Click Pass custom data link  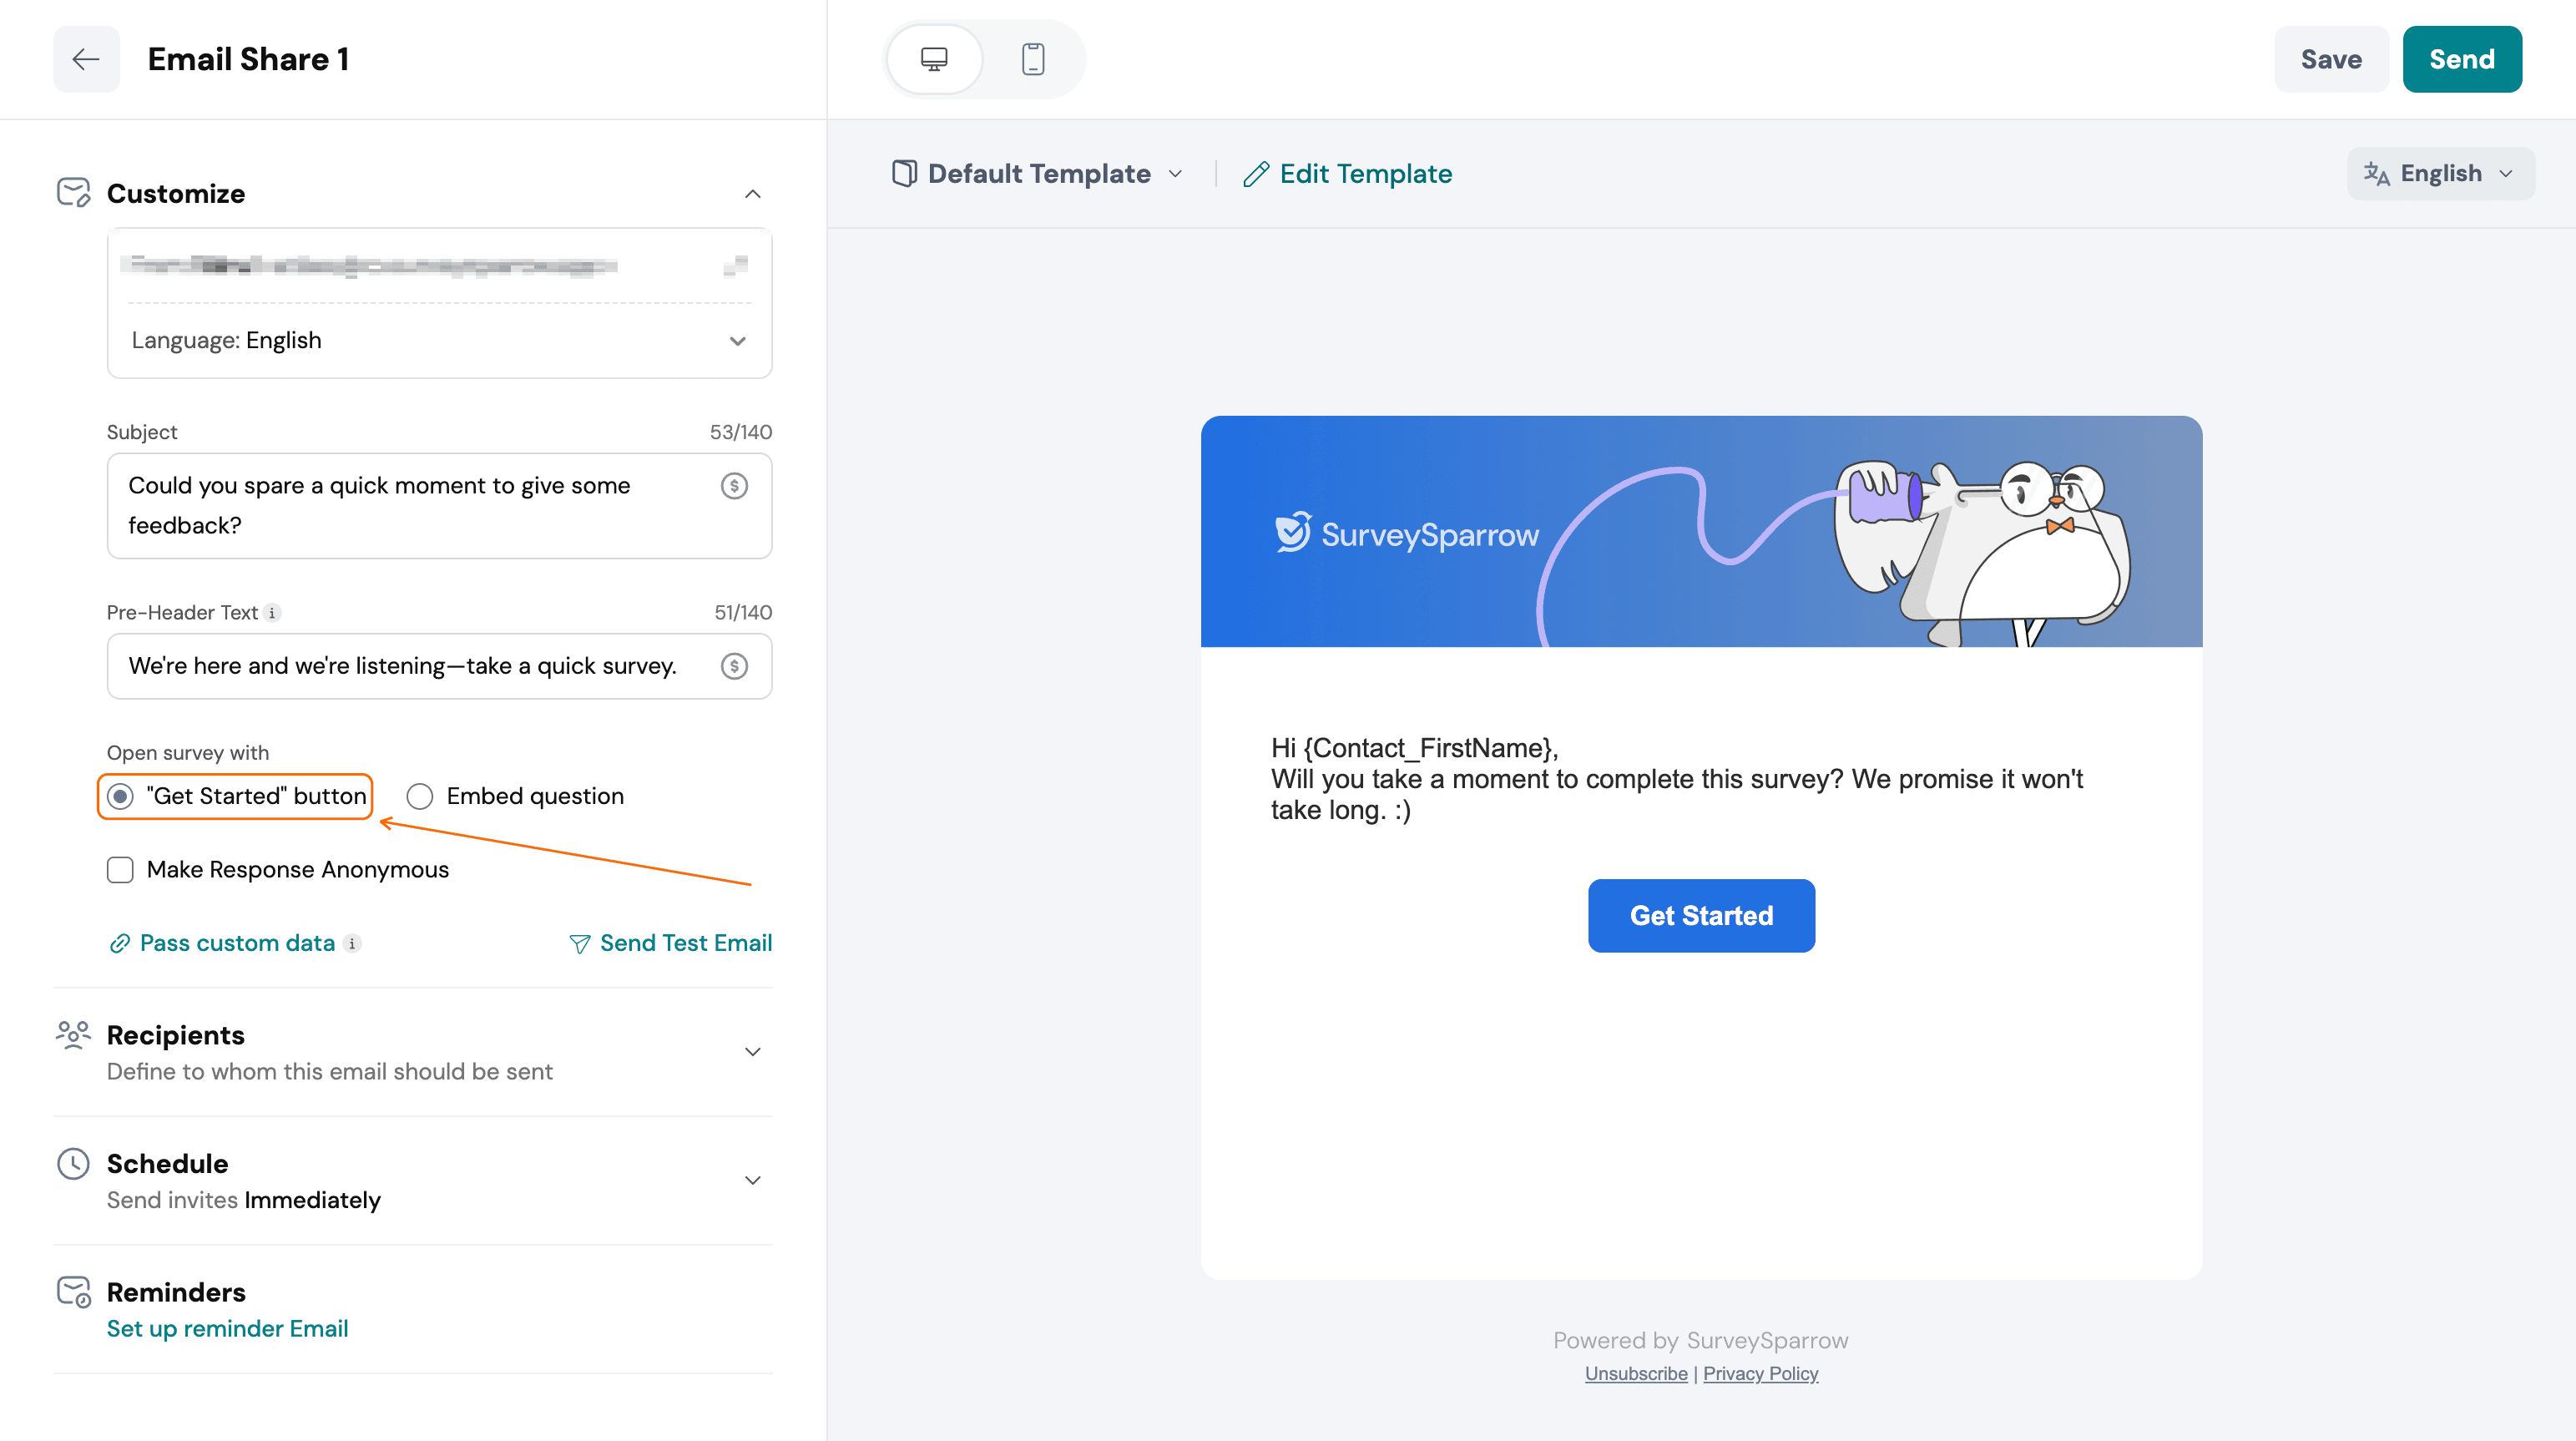(222, 943)
